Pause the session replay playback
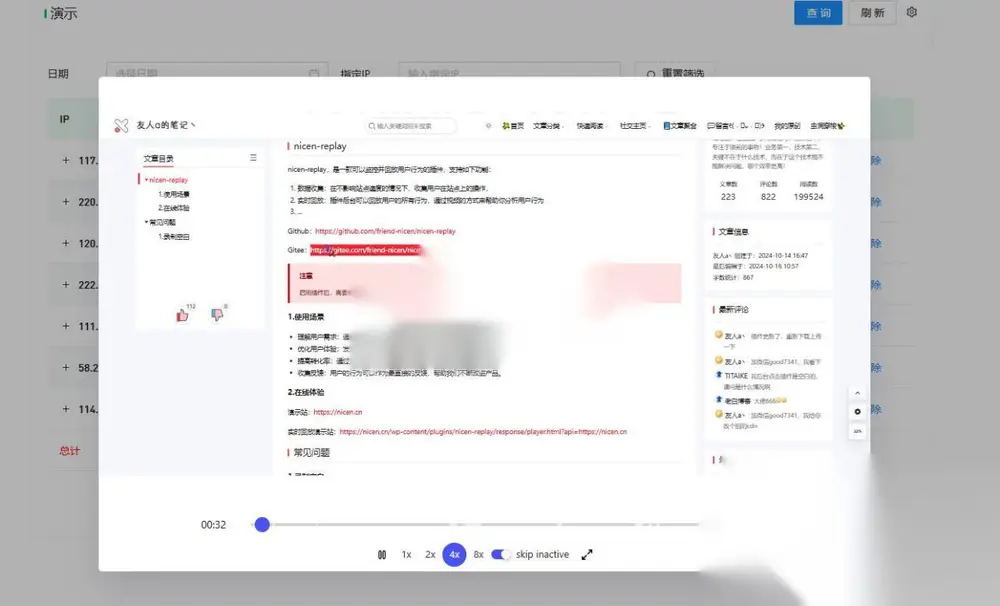Viewport: 1000px width, 606px height. [381, 555]
